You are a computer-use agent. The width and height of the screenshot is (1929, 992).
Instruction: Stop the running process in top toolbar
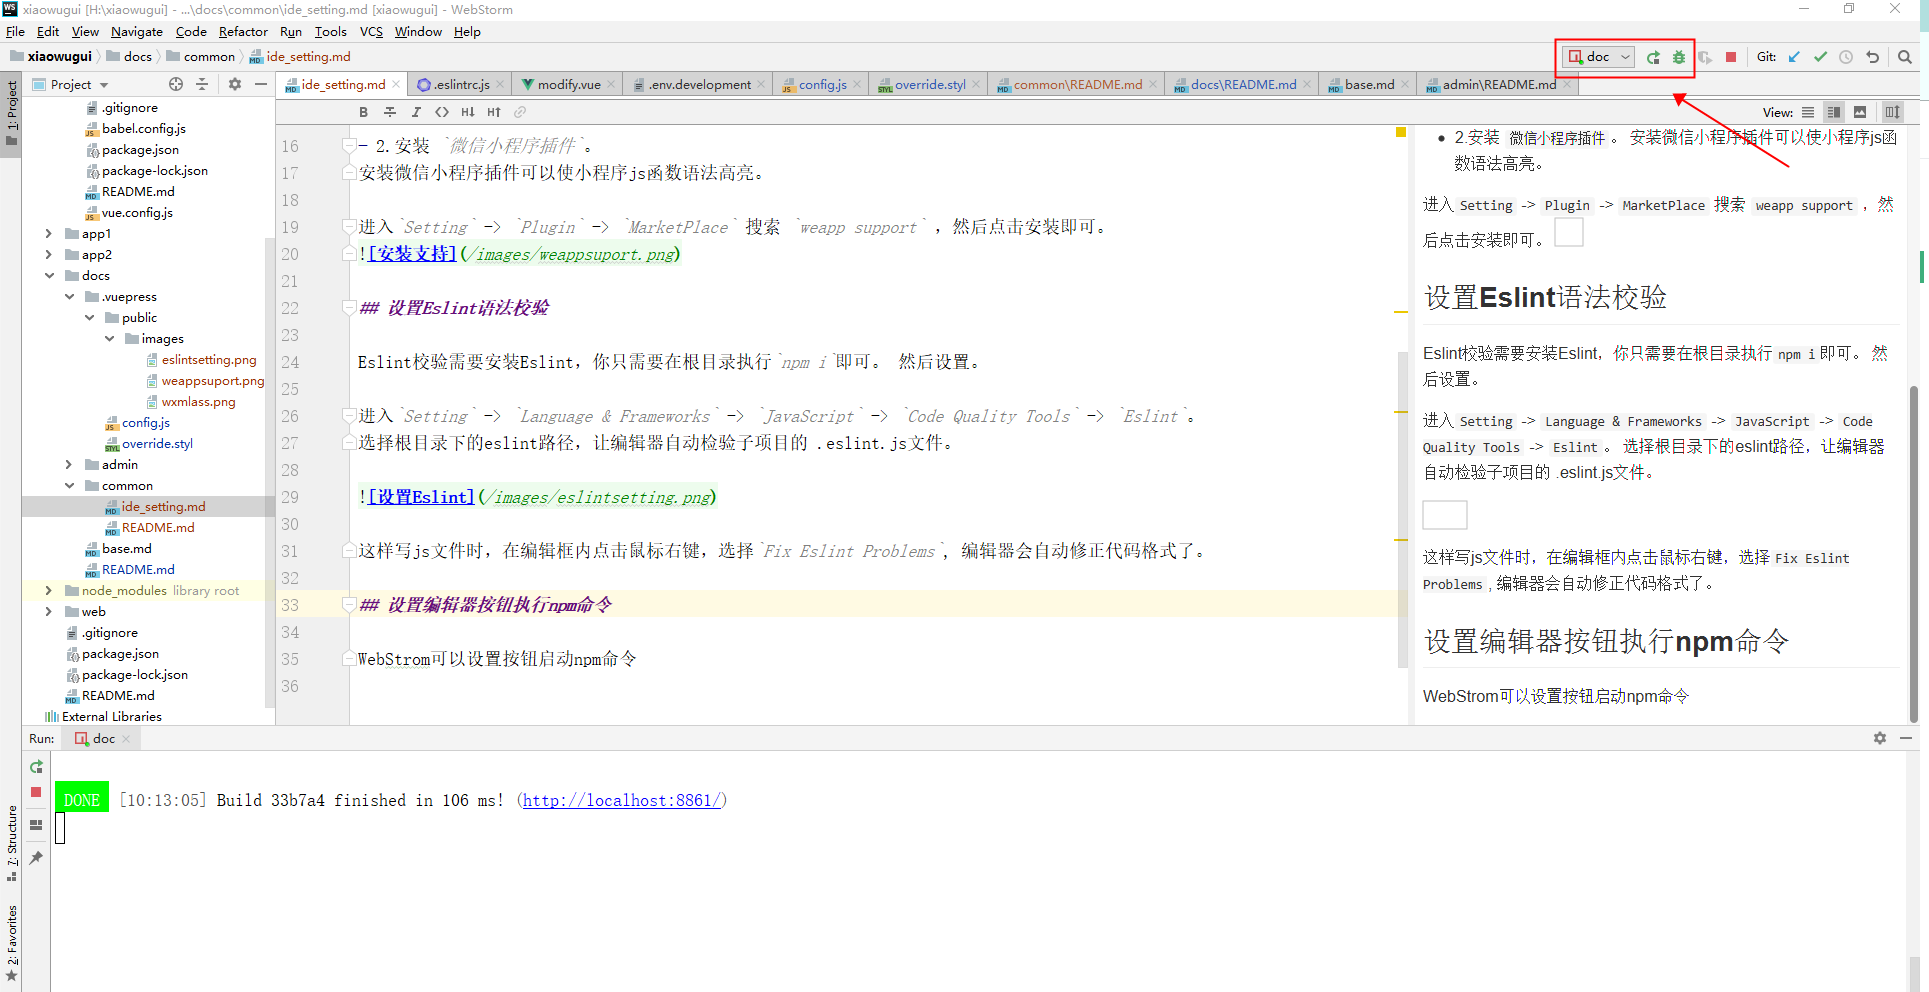pos(1731,57)
